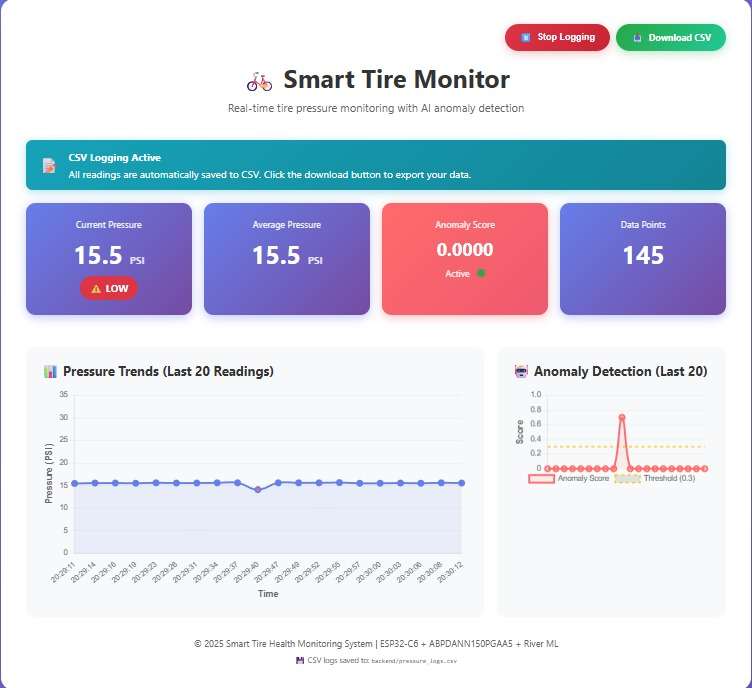The image size is (752, 688).
Task: Click the floppy disk icon in footer
Action: coord(300,660)
